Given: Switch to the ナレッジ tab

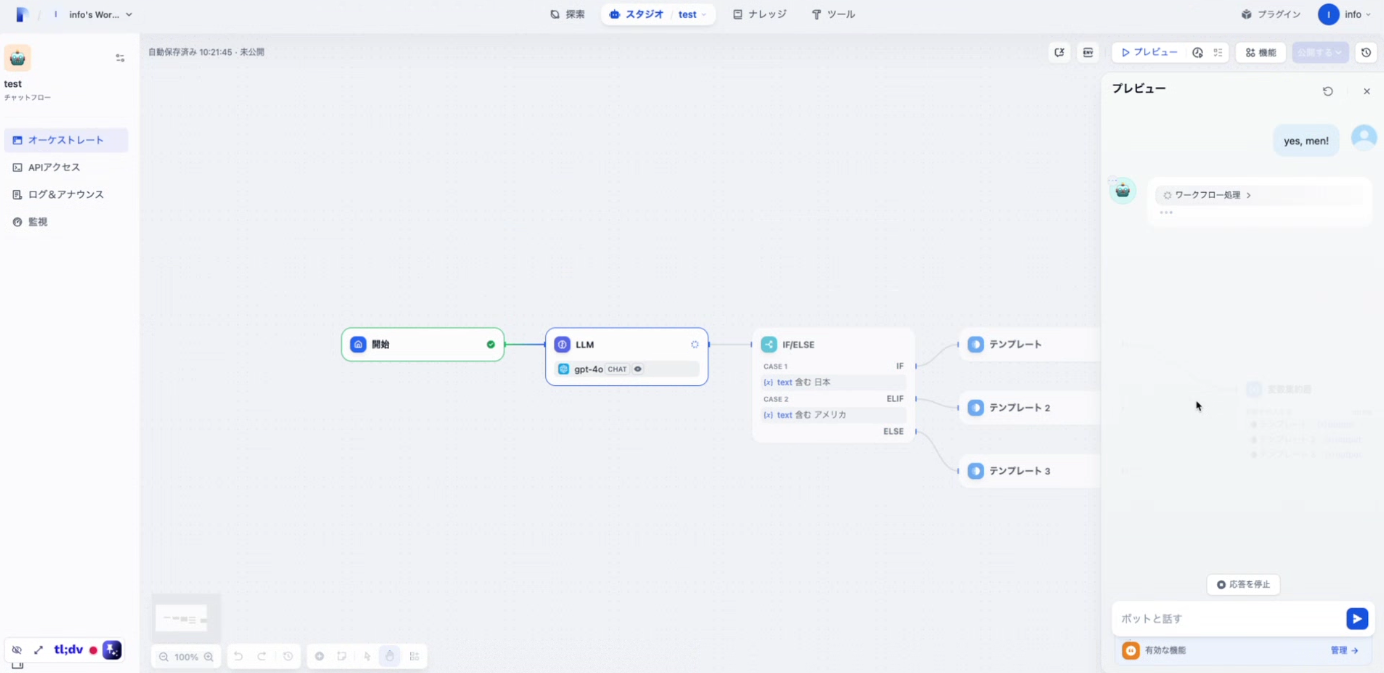Looking at the screenshot, I should pyautogui.click(x=760, y=14).
